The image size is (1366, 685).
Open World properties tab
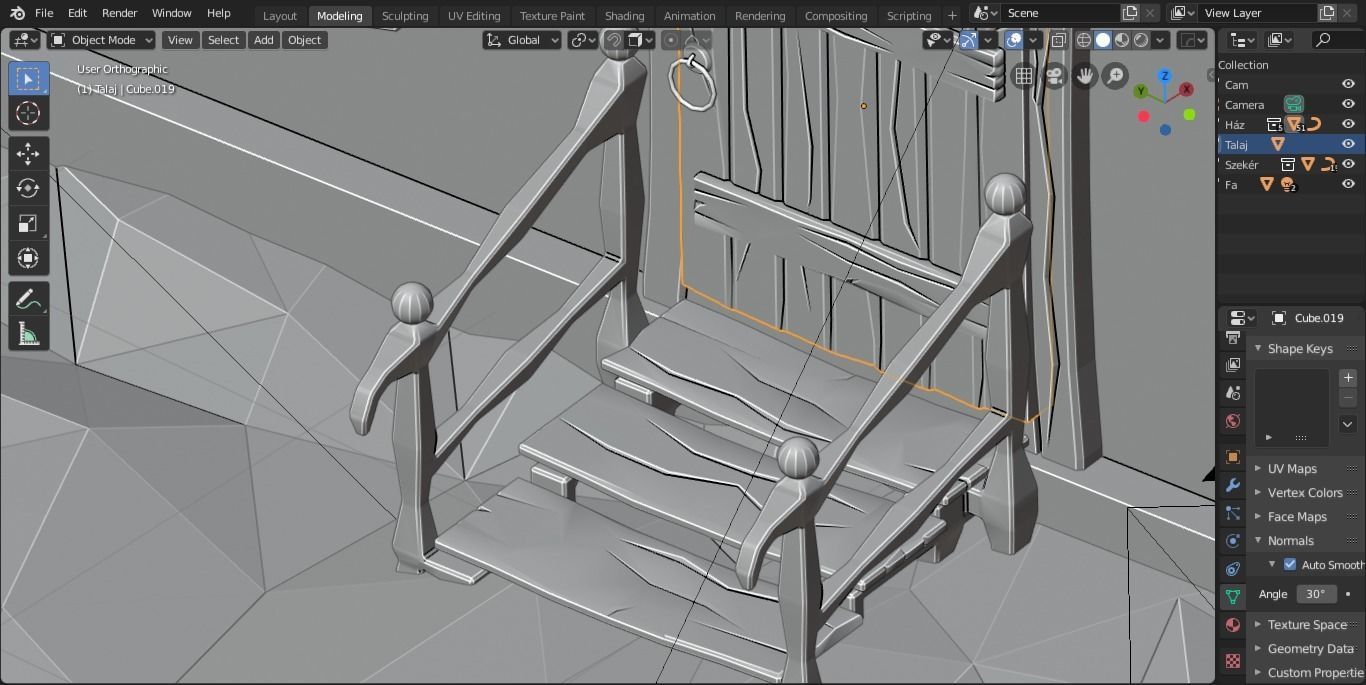1232,421
